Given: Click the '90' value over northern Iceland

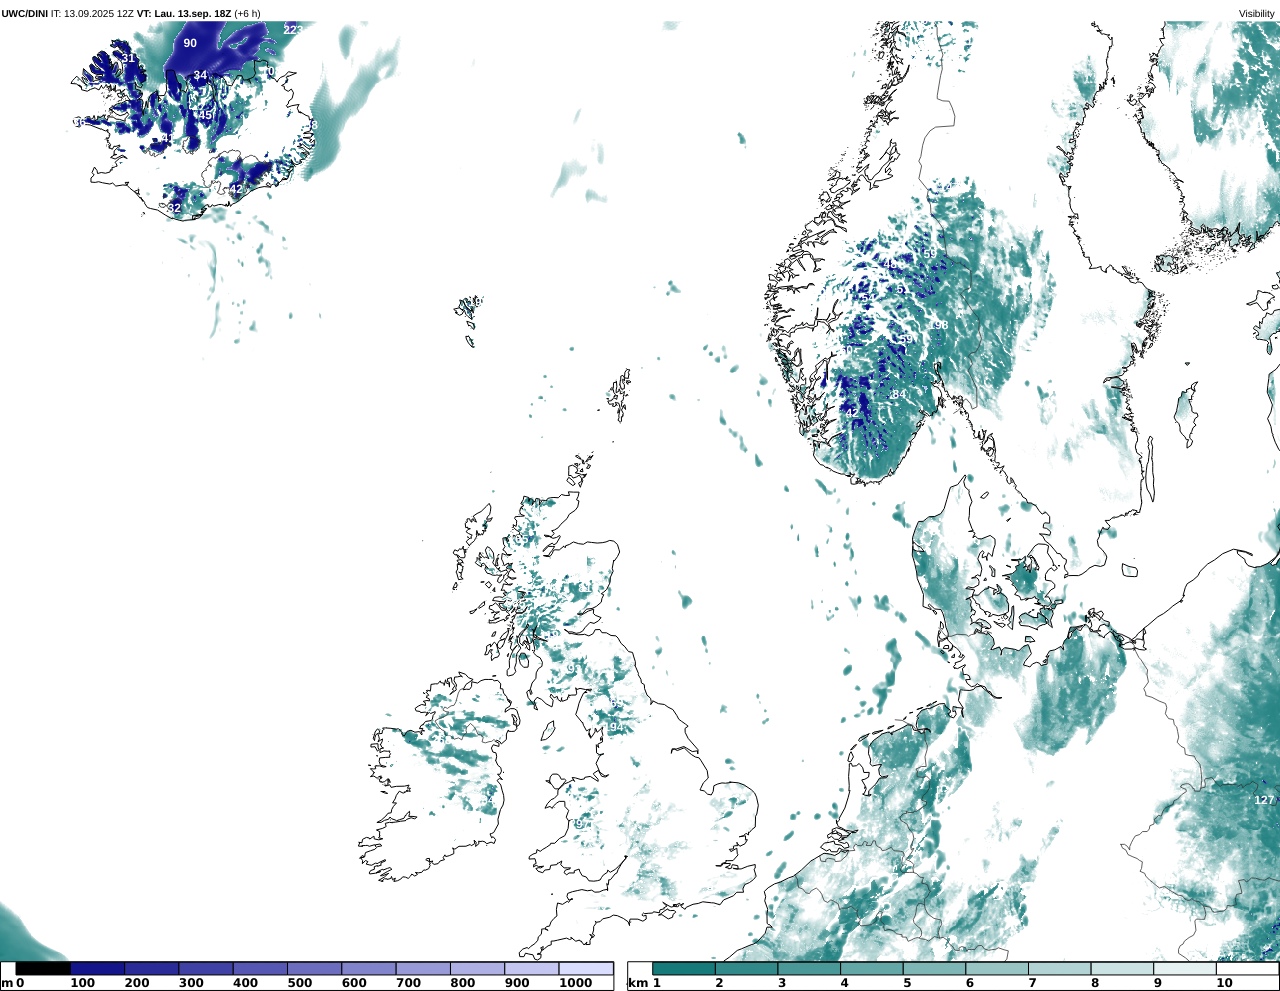Looking at the screenshot, I should pos(190,43).
